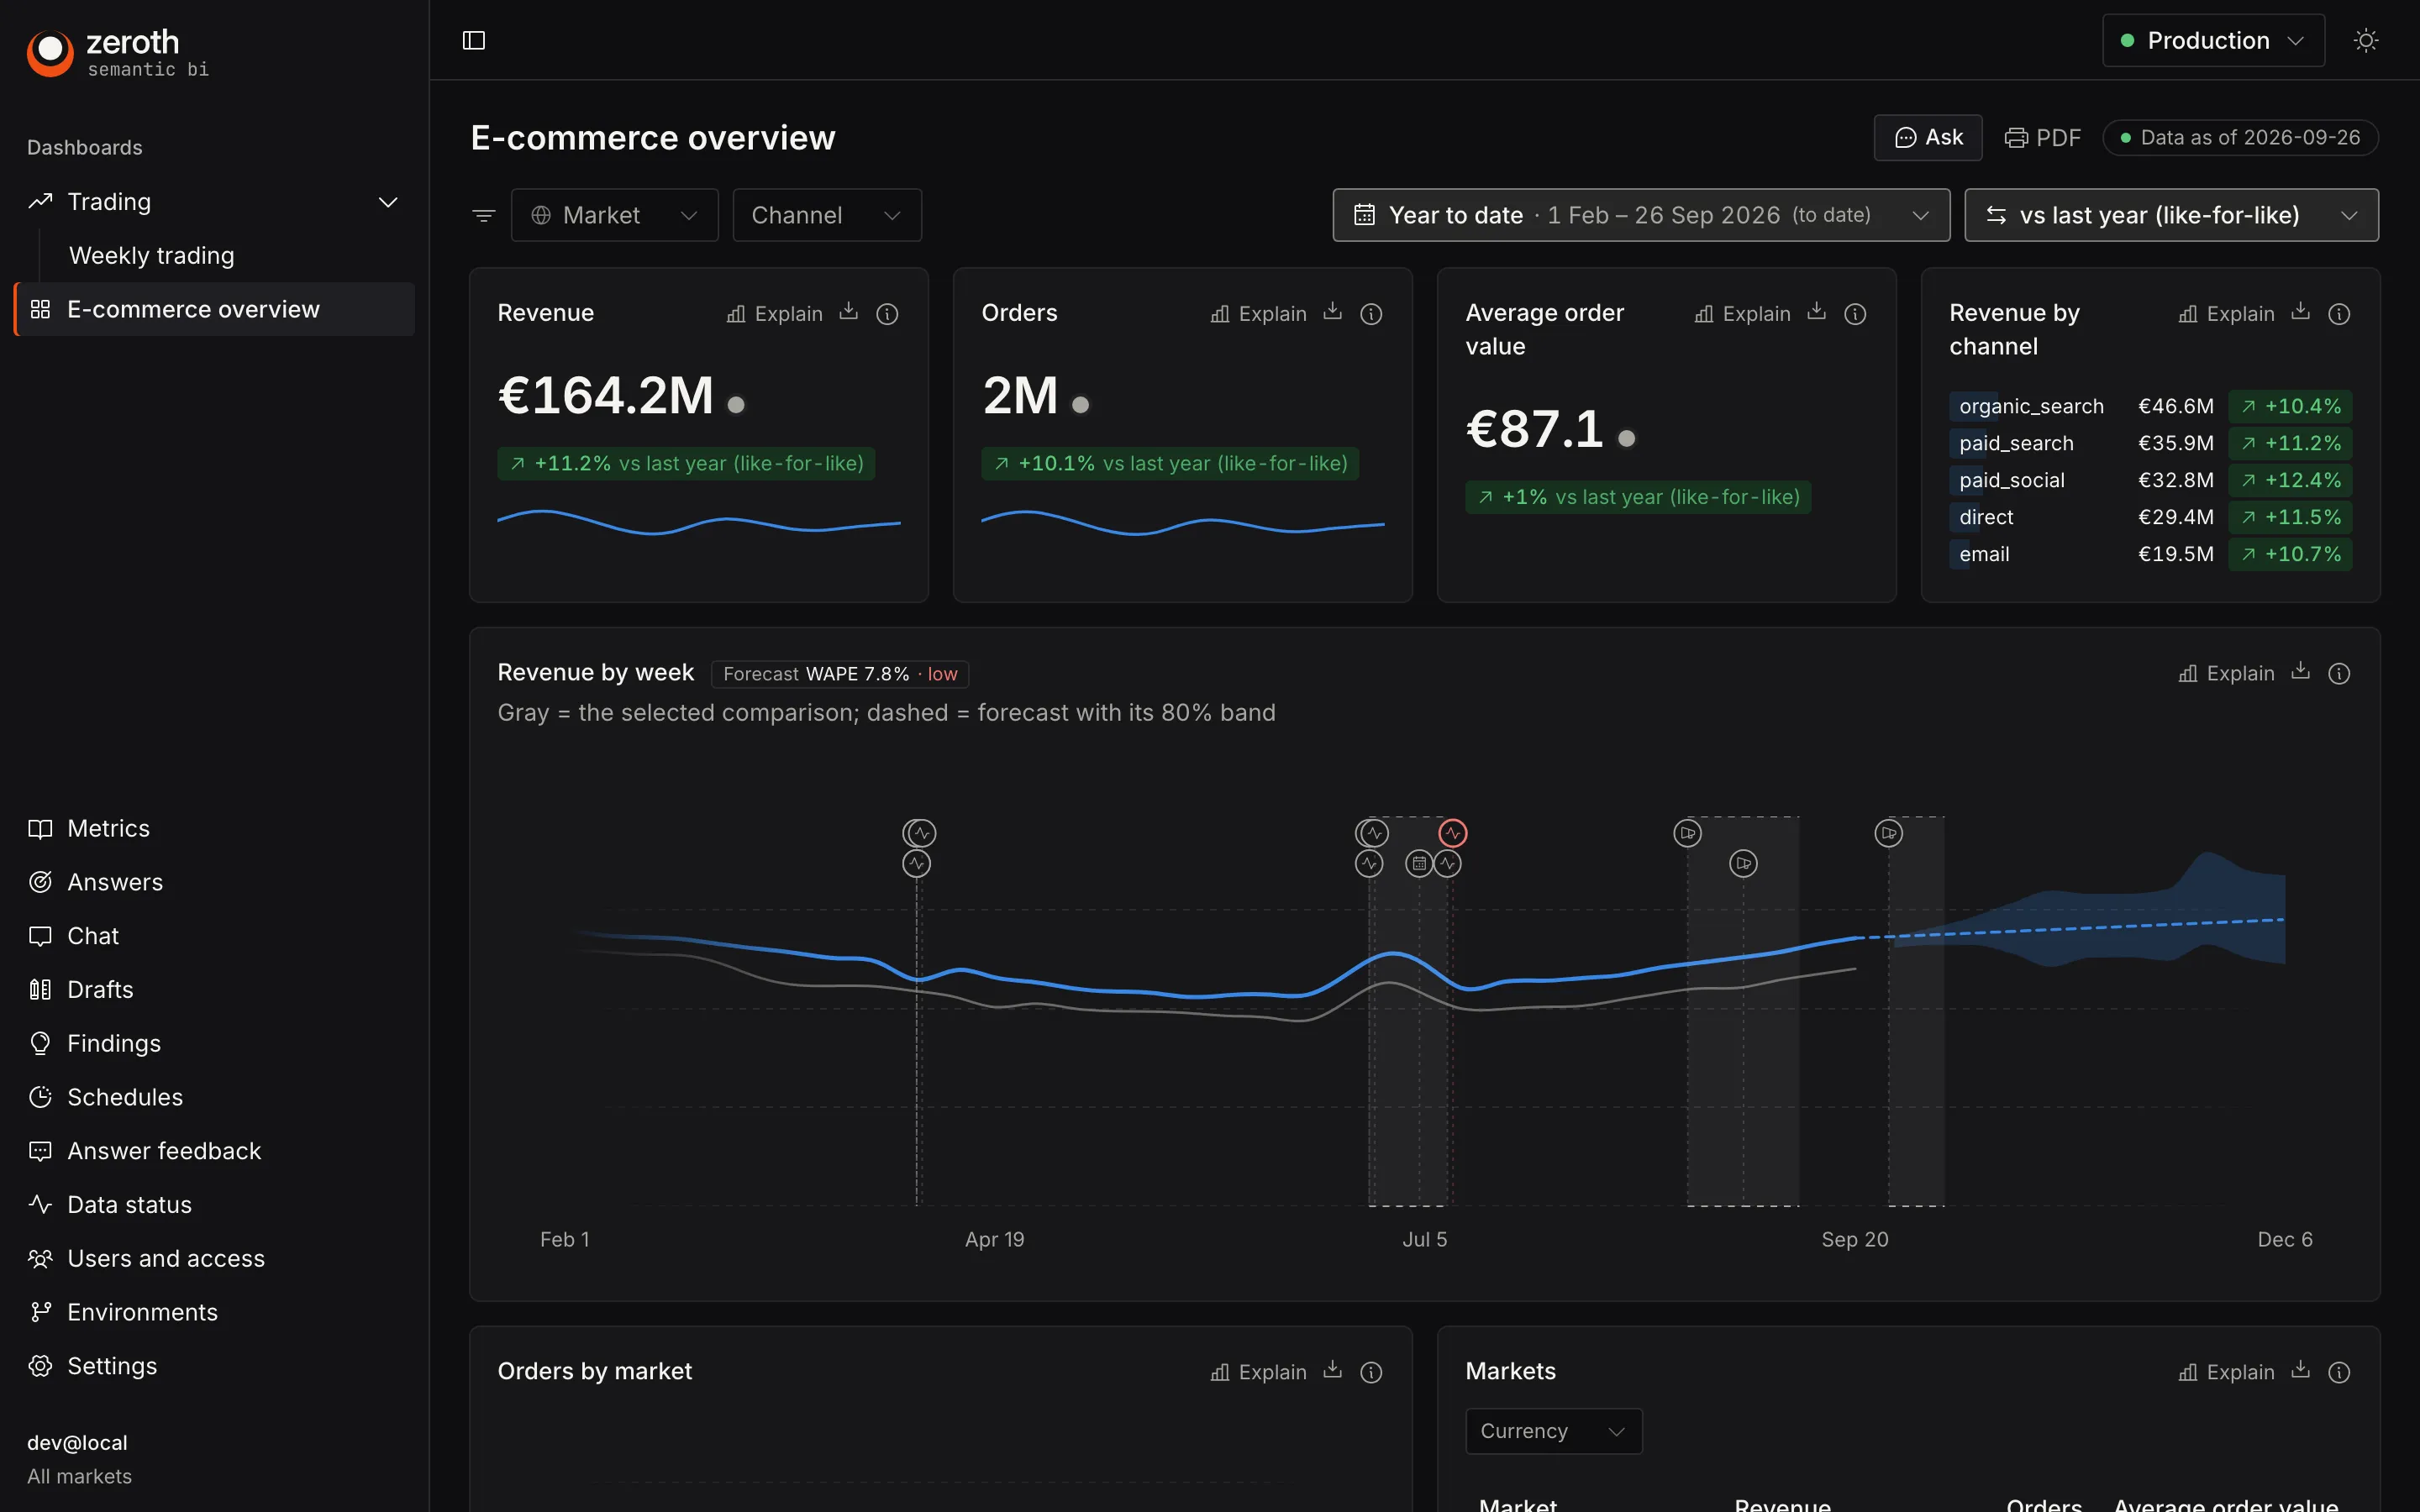Download the Revenue card data
The width and height of the screenshot is (2420, 1512).
tap(848, 312)
